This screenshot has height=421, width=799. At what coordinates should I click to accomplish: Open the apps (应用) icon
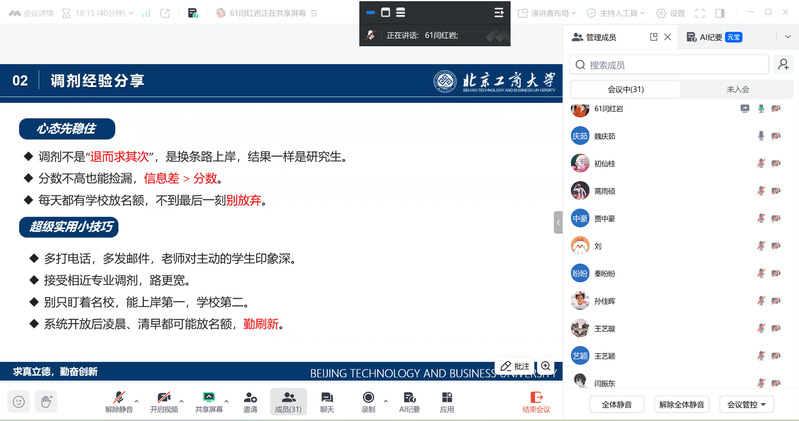pos(447,401)
